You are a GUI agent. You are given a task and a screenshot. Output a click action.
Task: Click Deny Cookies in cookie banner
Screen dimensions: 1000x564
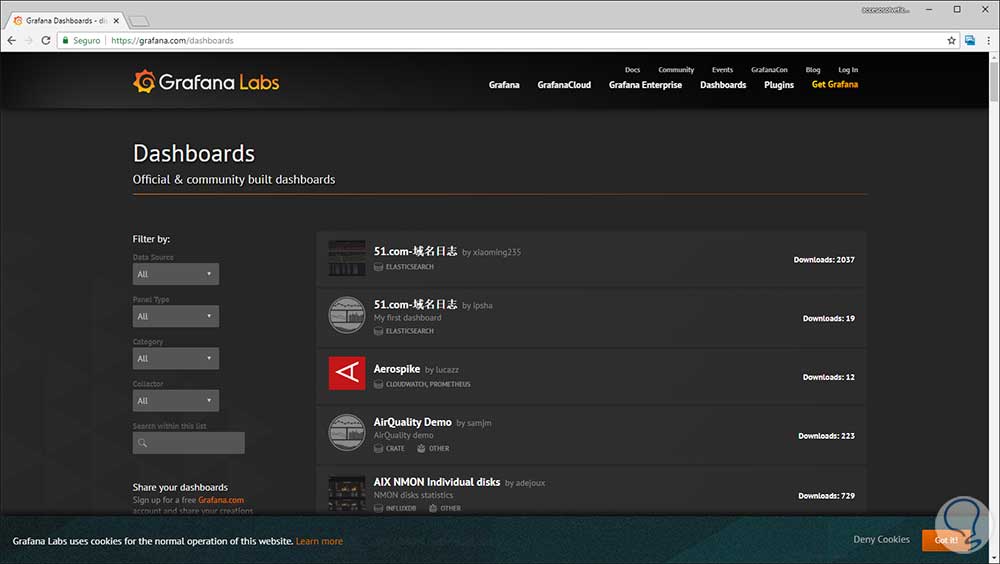[x=881, y=539]
